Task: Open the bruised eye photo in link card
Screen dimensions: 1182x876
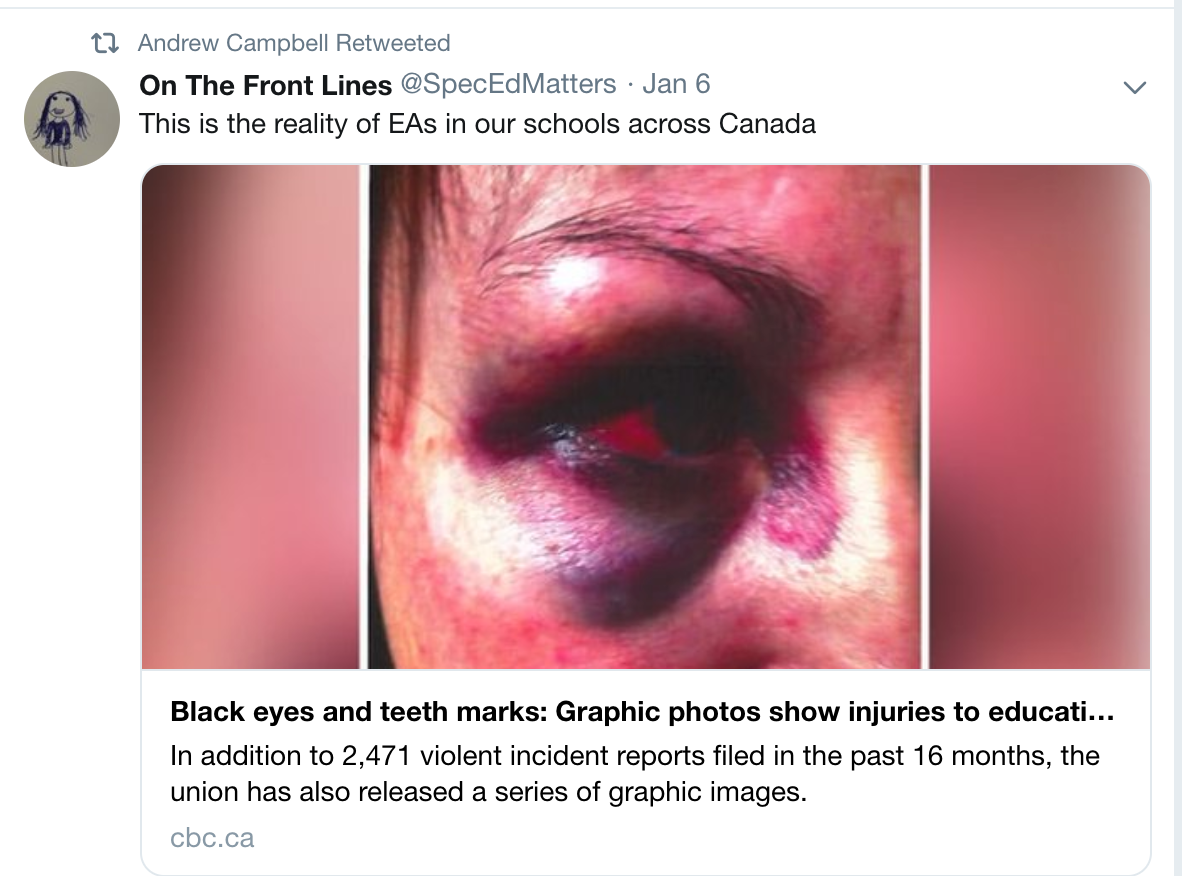Action: 647,416
